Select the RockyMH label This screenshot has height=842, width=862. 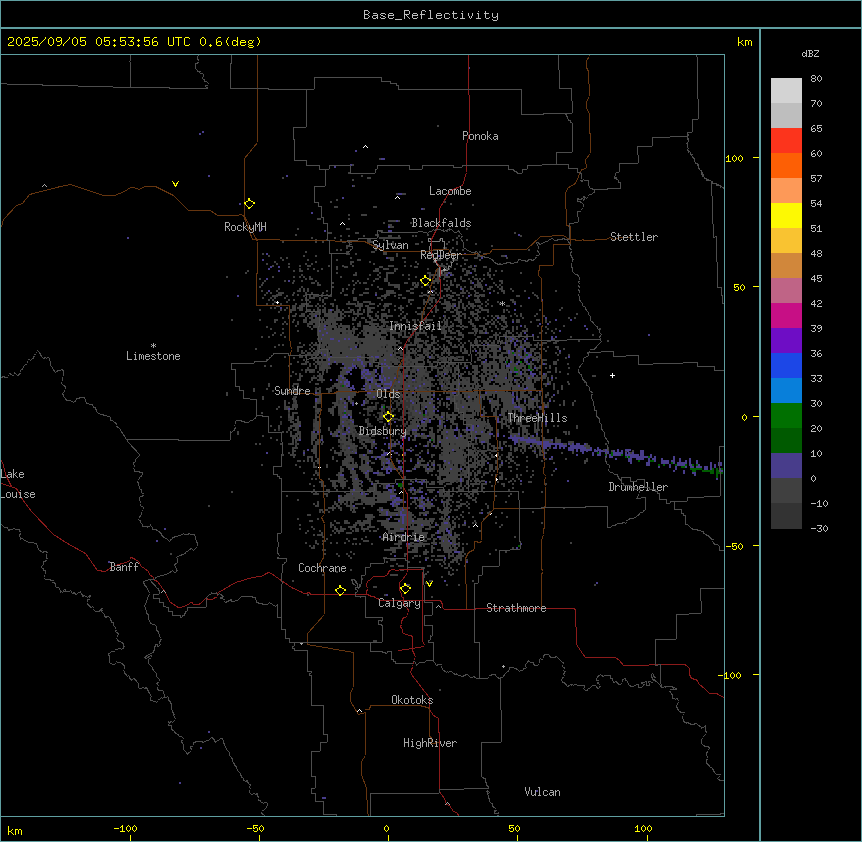(x=245, y=227)
